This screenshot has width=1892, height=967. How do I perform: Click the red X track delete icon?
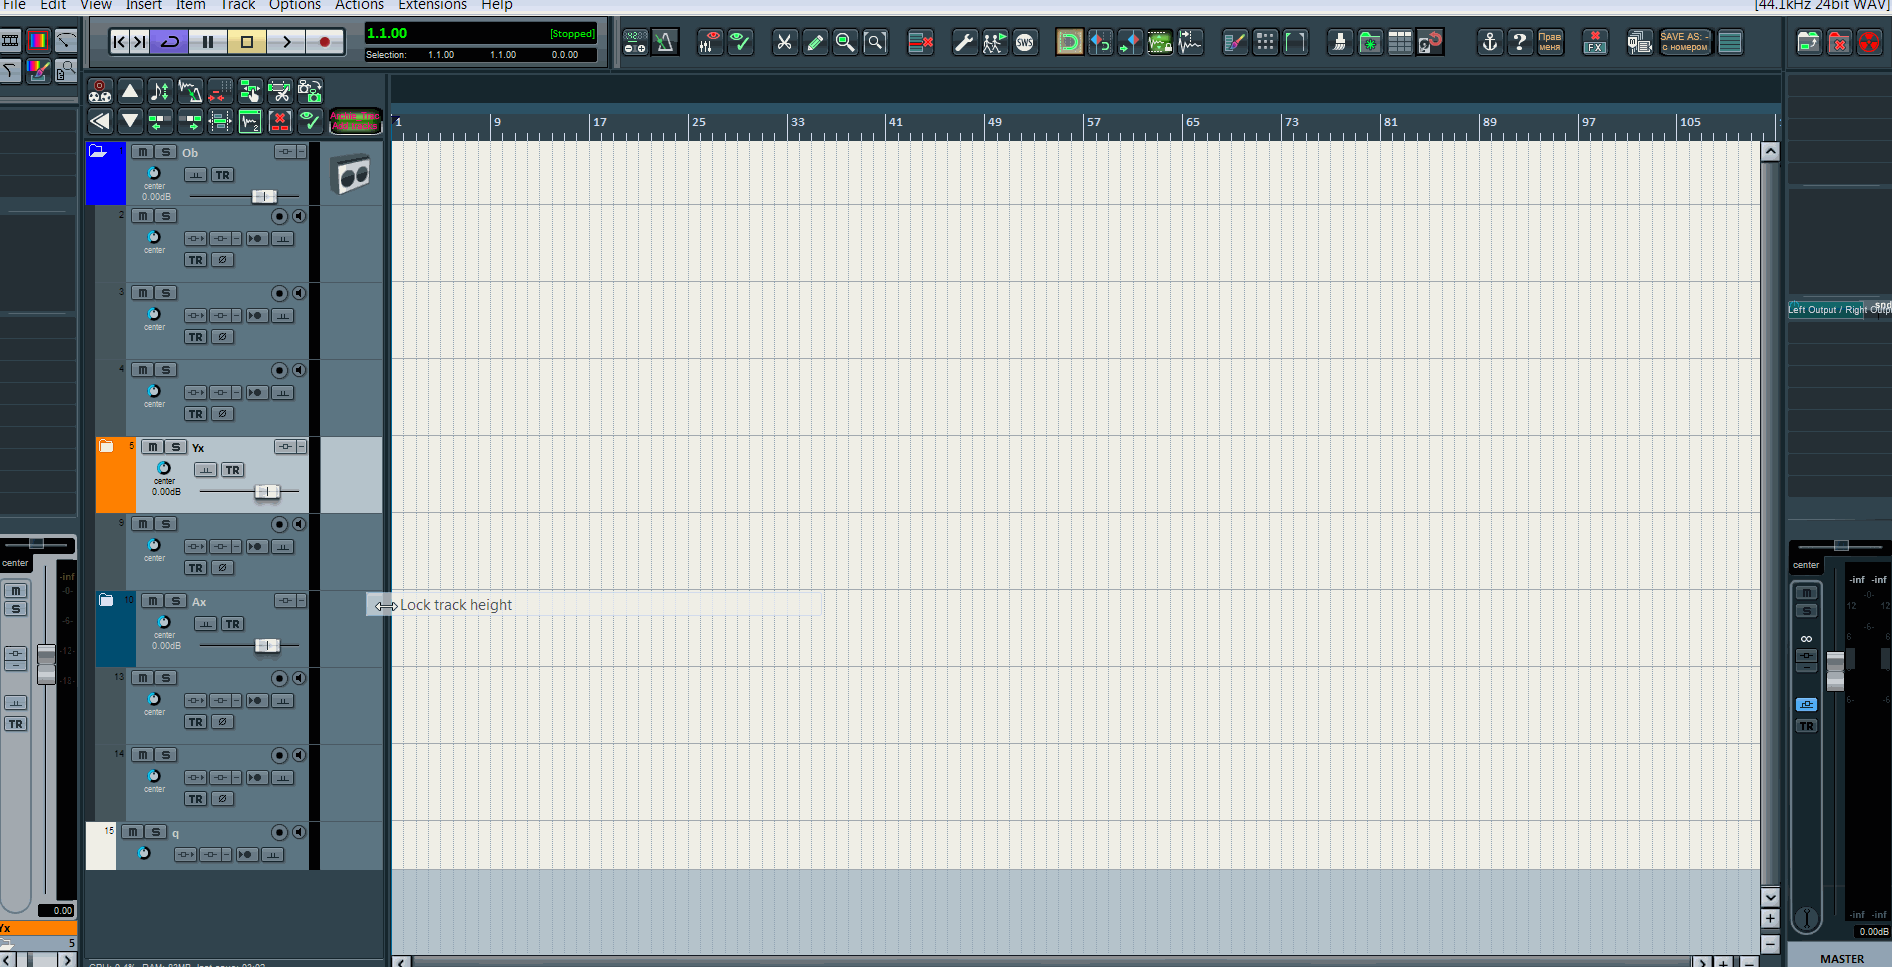coord(280,122)
